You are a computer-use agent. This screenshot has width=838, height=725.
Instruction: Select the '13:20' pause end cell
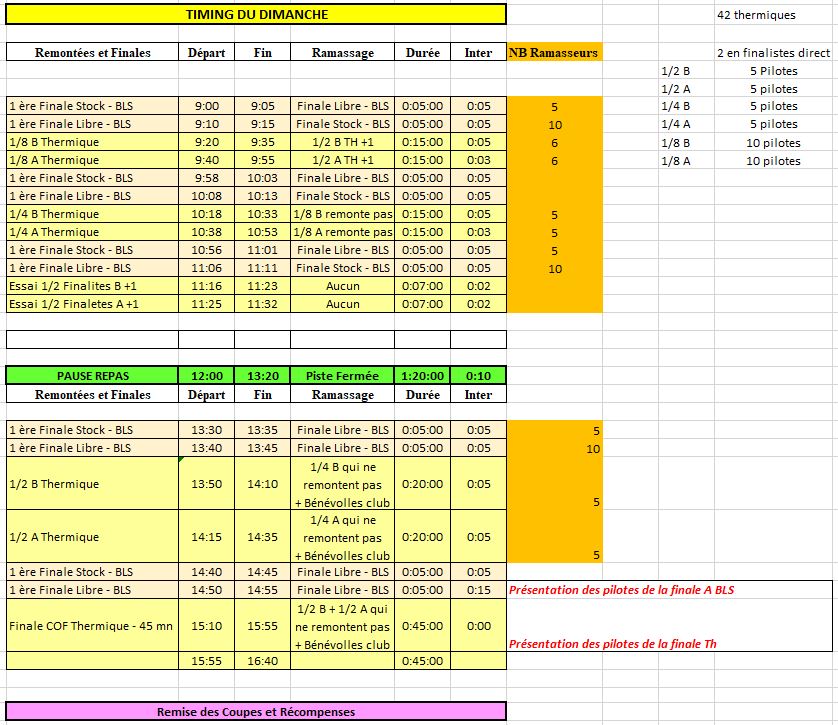point(262,376)
